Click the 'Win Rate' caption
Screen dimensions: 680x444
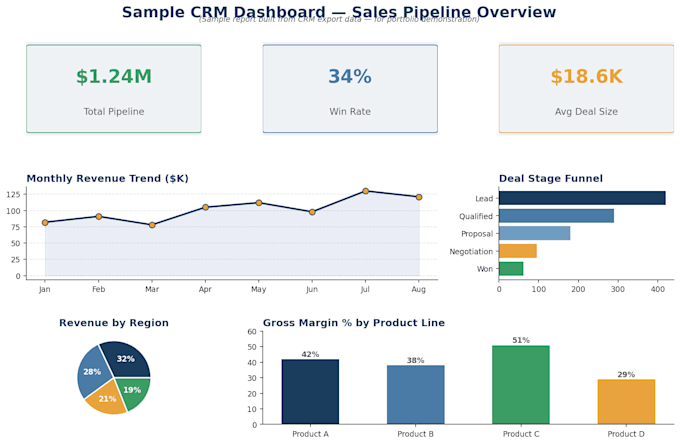pyautogui.click(x=350, y=111)
